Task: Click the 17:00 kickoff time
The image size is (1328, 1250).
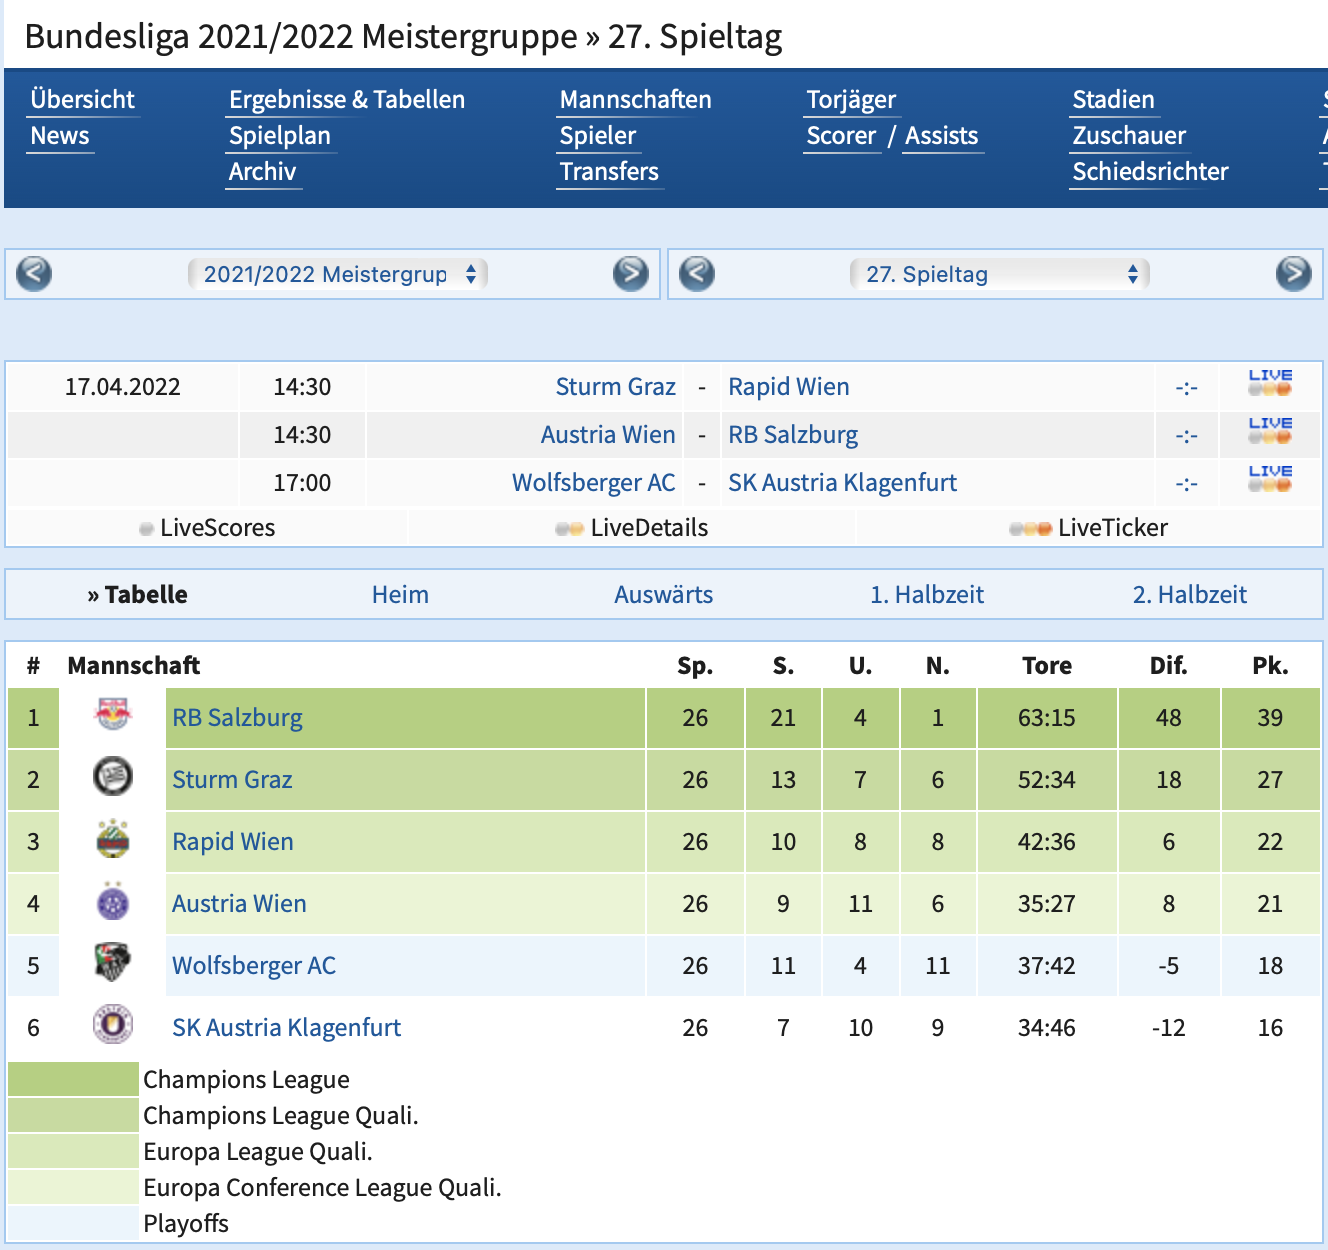Action: click(302, 483)
